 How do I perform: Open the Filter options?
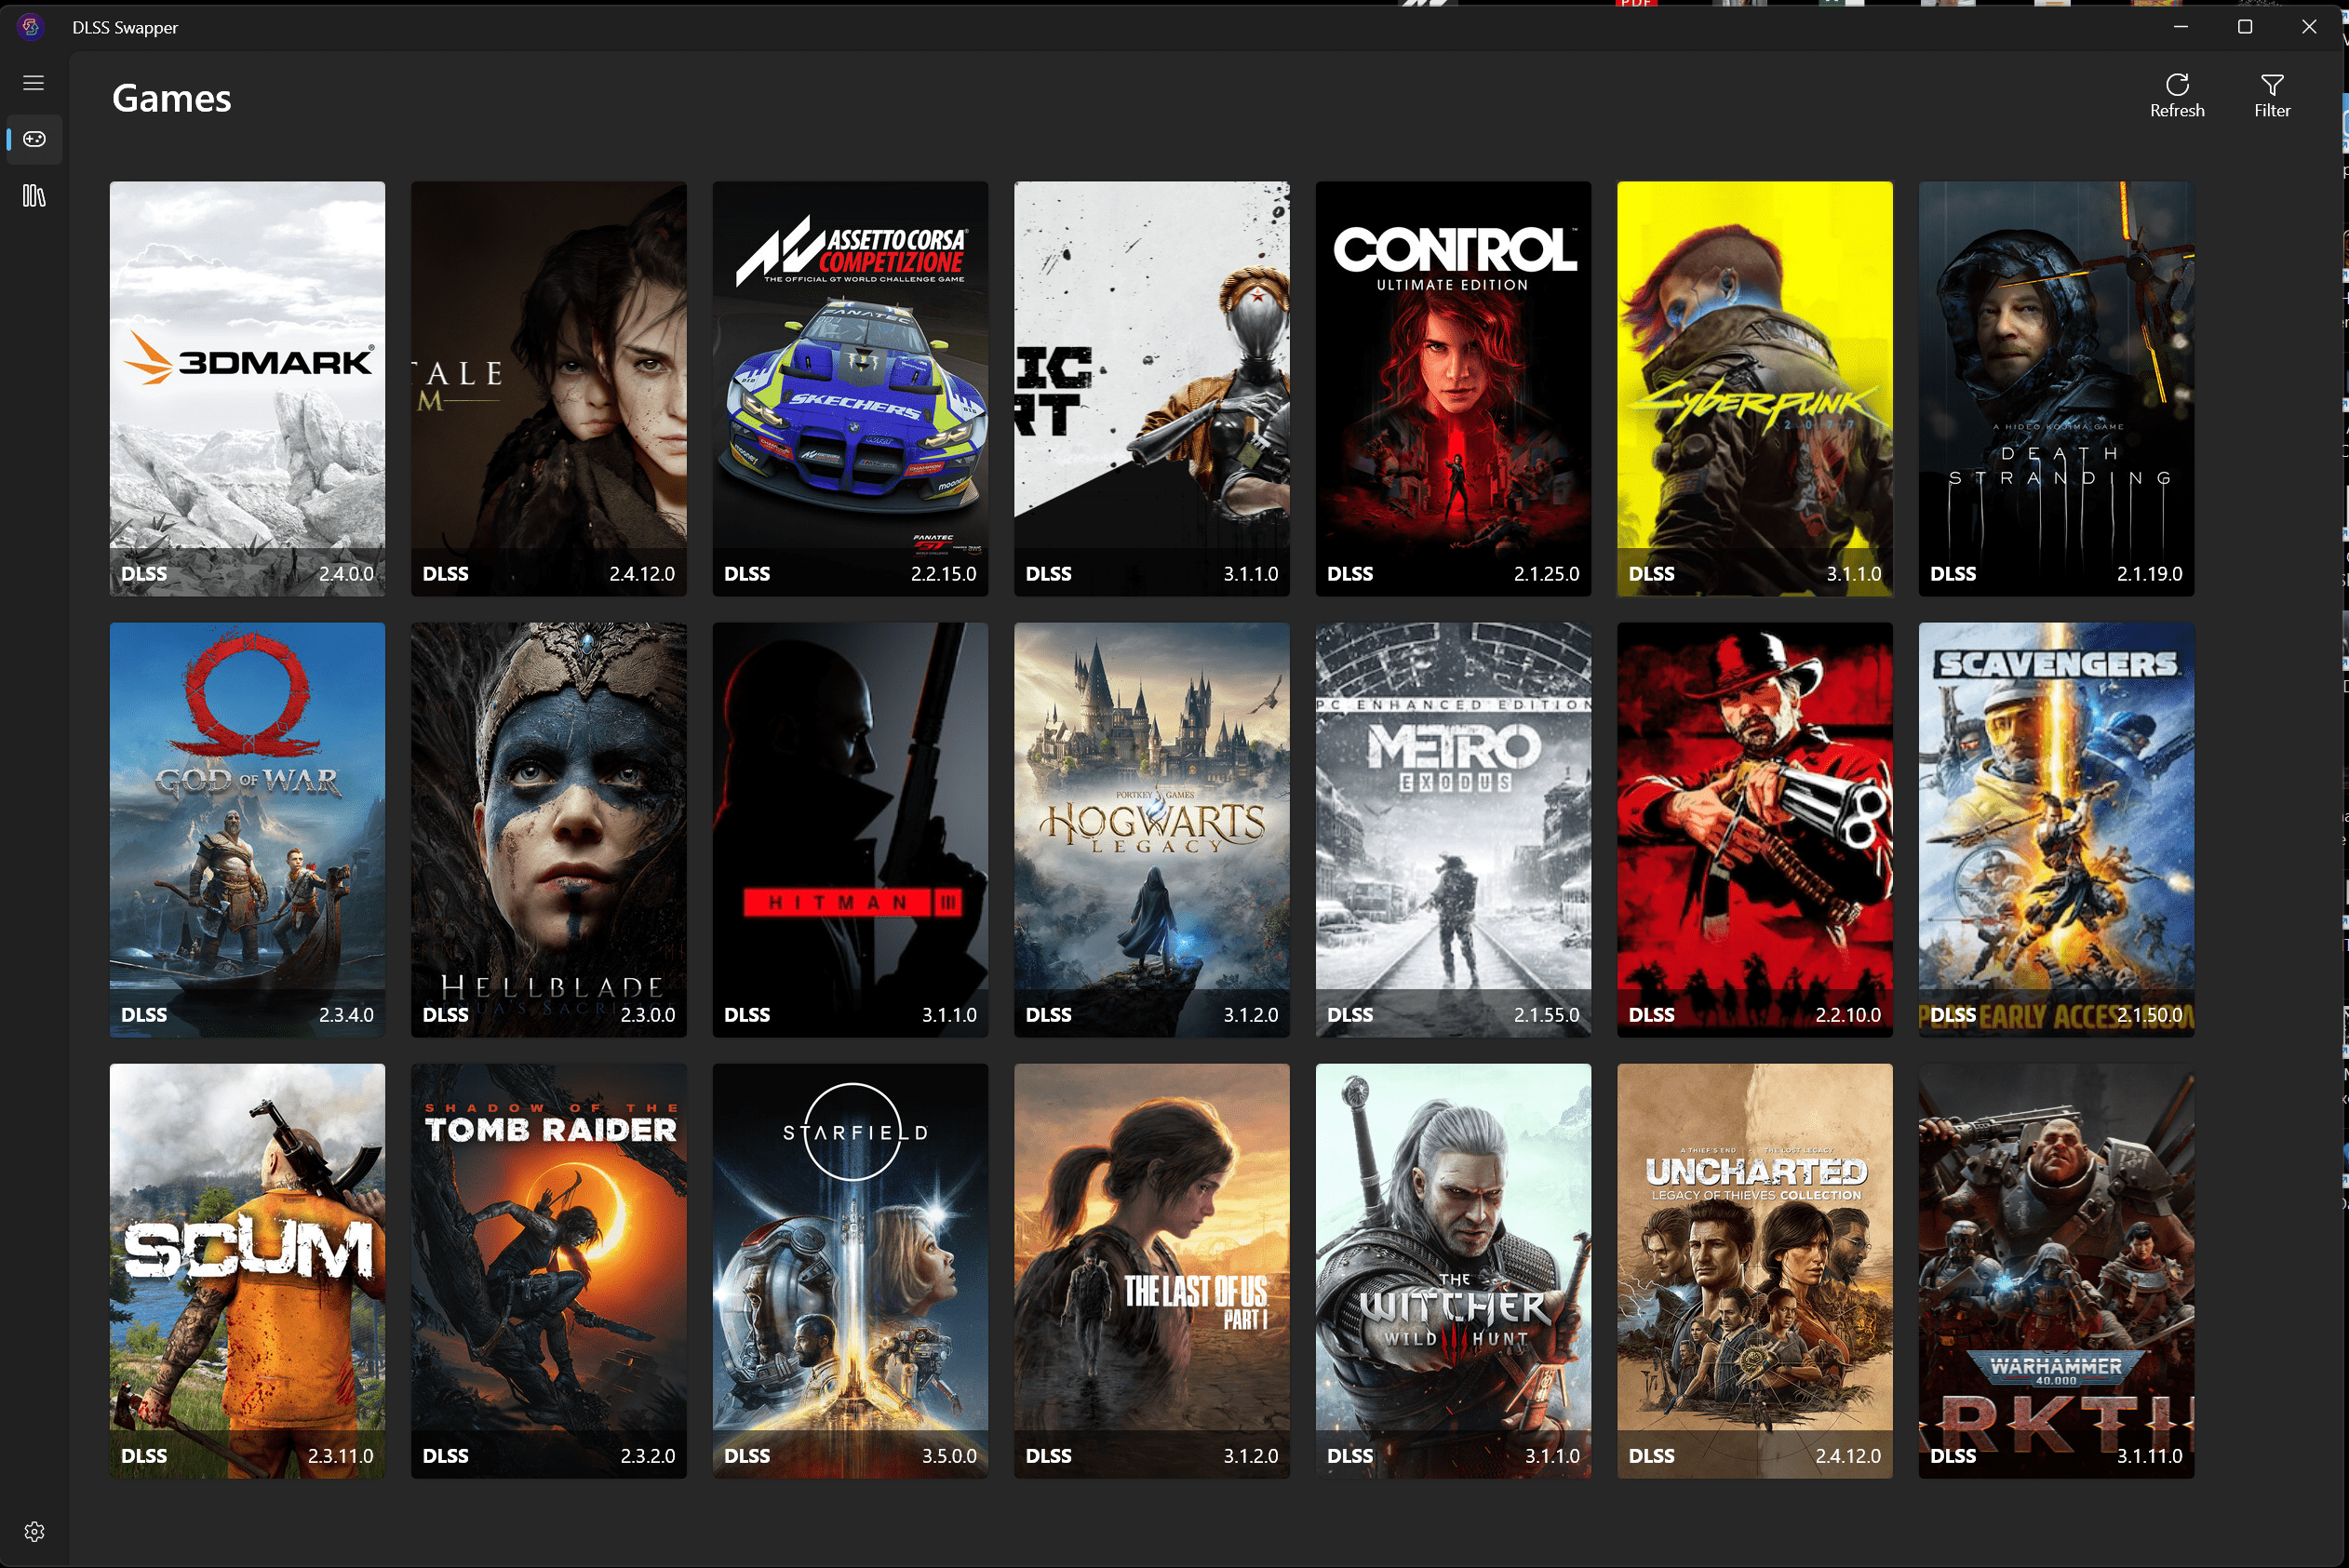tap(2271, 96)
